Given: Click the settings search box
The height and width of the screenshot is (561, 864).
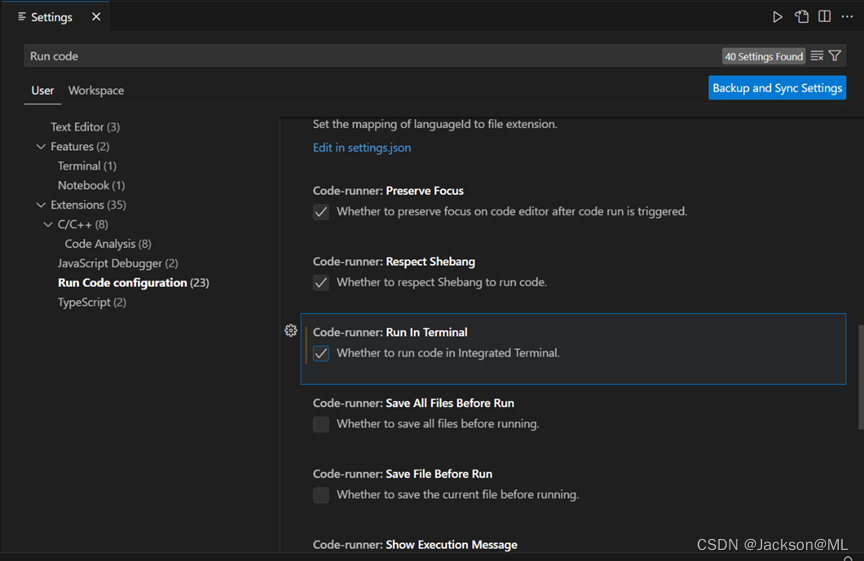Looking at the screenshot, I should pyautogui.click(x=370, y=56).
